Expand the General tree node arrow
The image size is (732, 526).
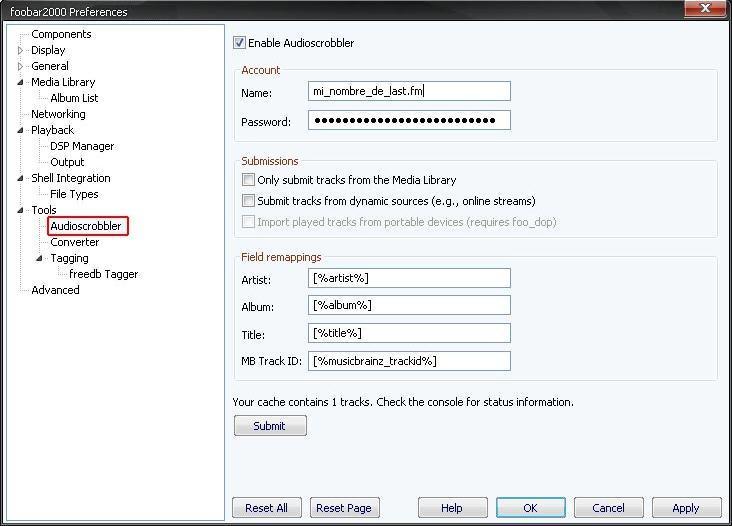pos(20,66)
